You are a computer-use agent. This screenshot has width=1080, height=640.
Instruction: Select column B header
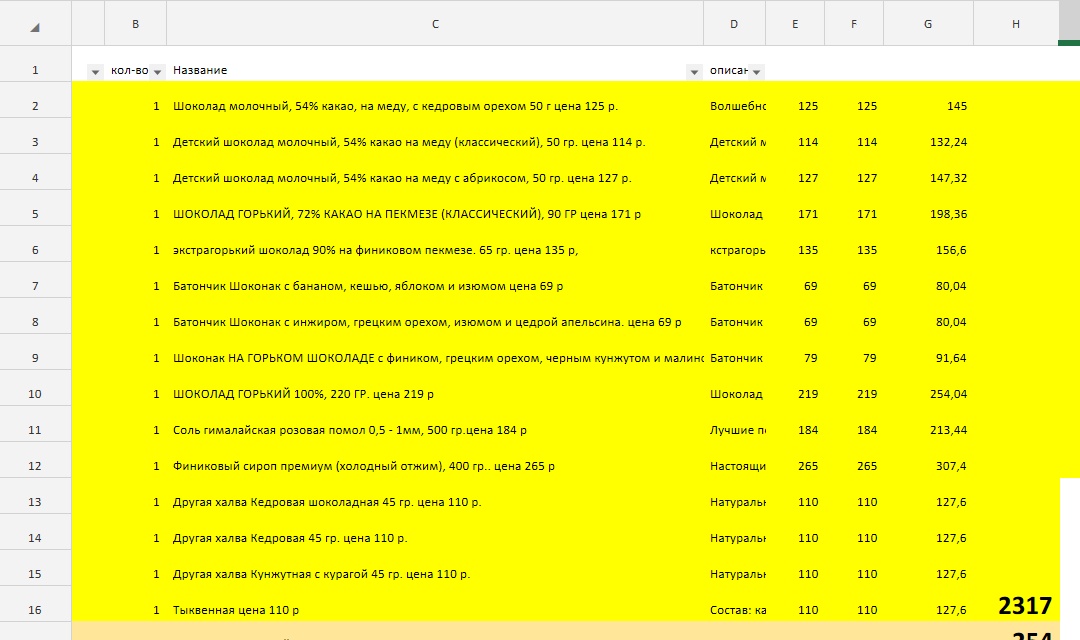click(x=135, y=24)
